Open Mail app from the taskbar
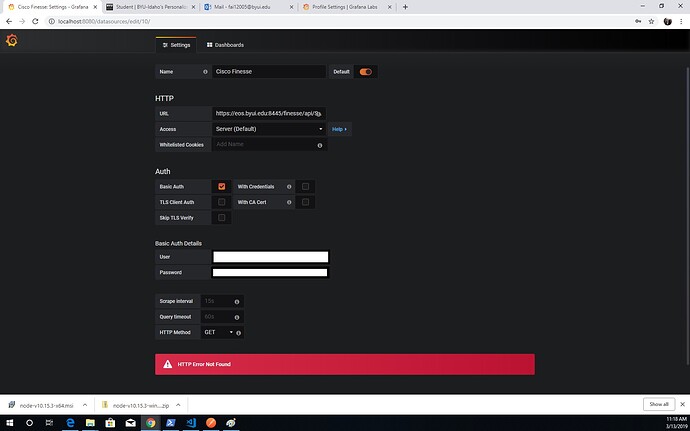690x431 pixels. (131, 423)
